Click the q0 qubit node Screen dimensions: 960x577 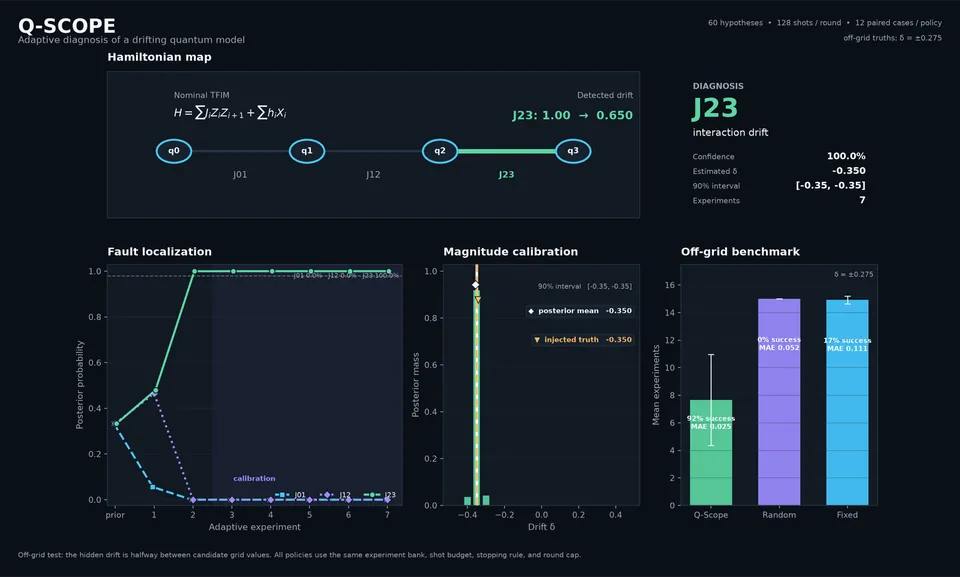pos(174,151)
